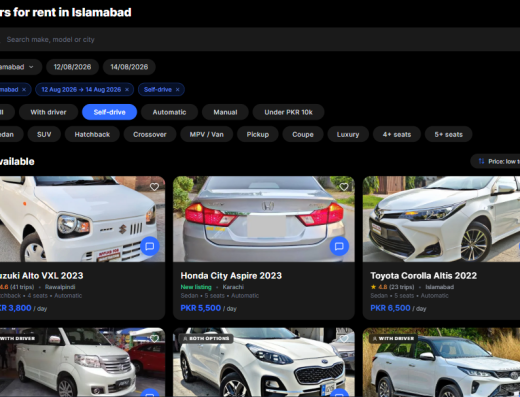The height and width of the screenshot is (397, 520).
Task: Filter by Coupe body type
Action: (x=303, y=134)
